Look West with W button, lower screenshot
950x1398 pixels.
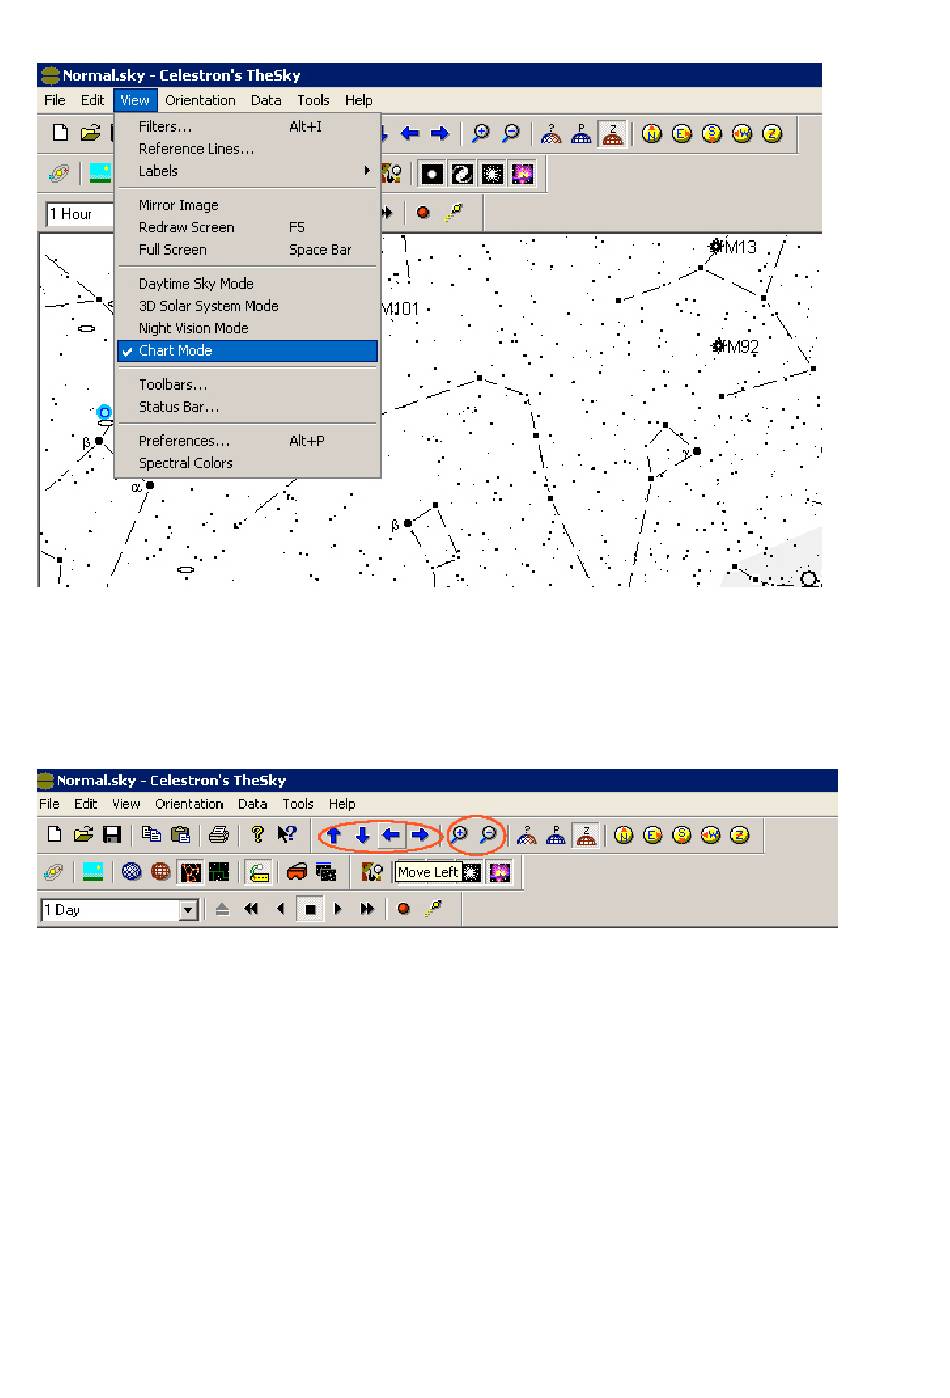coord(711,835)
